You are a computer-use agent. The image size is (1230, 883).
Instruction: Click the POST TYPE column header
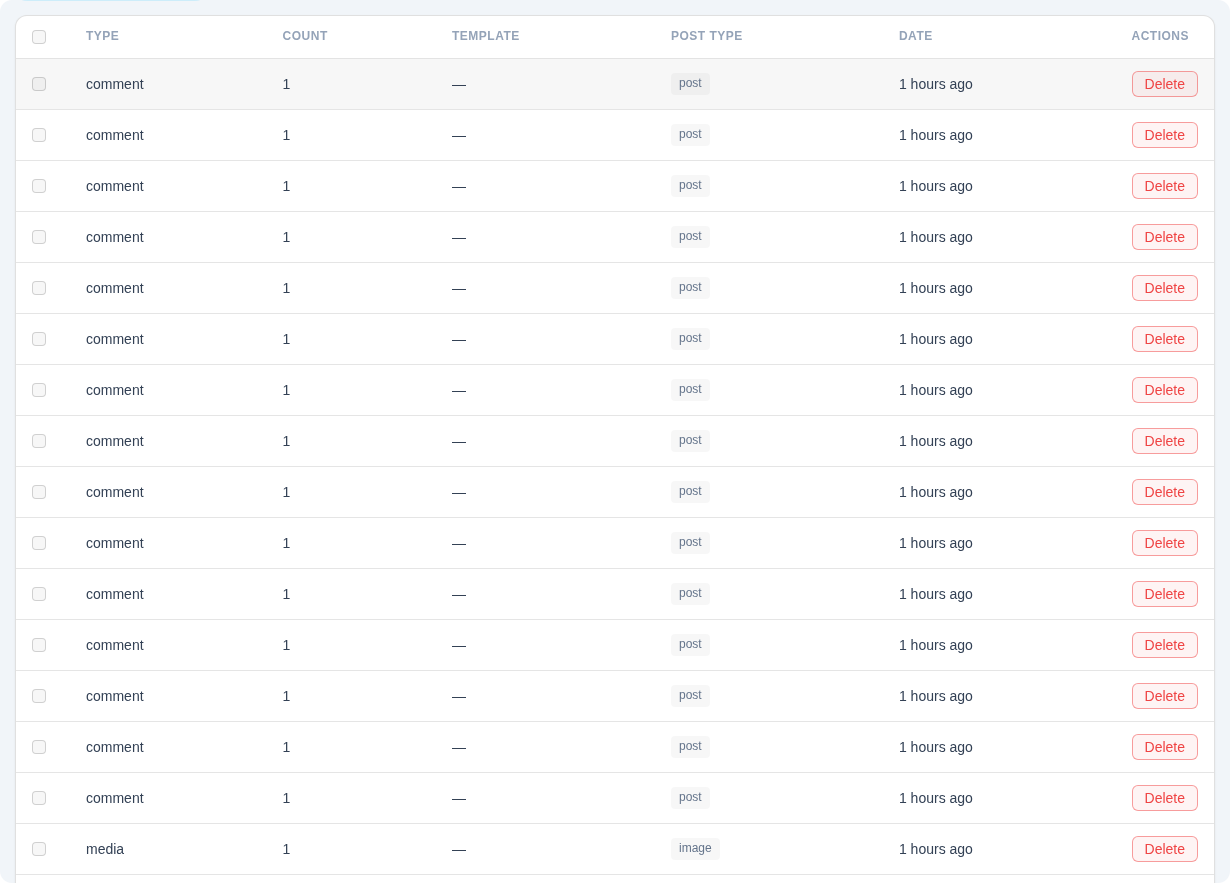pos(707,36)
